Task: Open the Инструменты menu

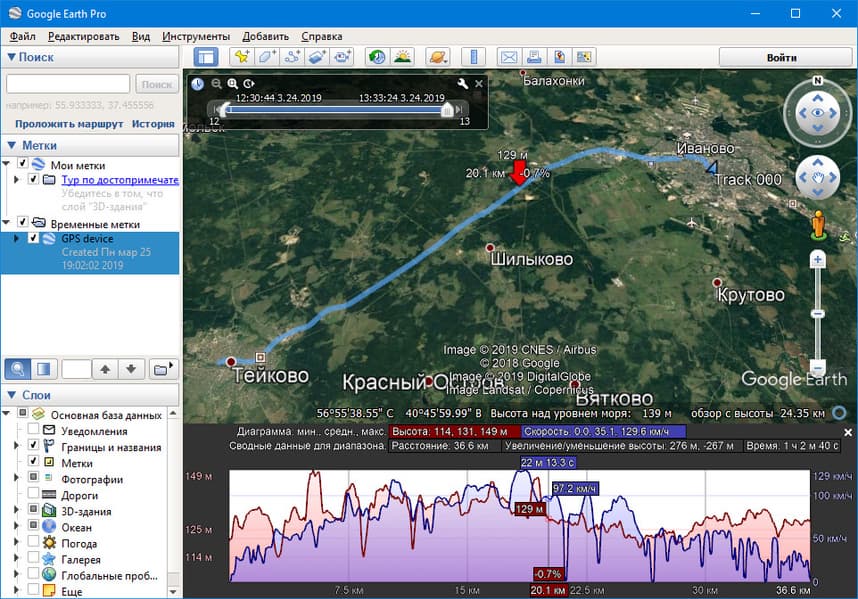Action: click(x=196, y=36)
